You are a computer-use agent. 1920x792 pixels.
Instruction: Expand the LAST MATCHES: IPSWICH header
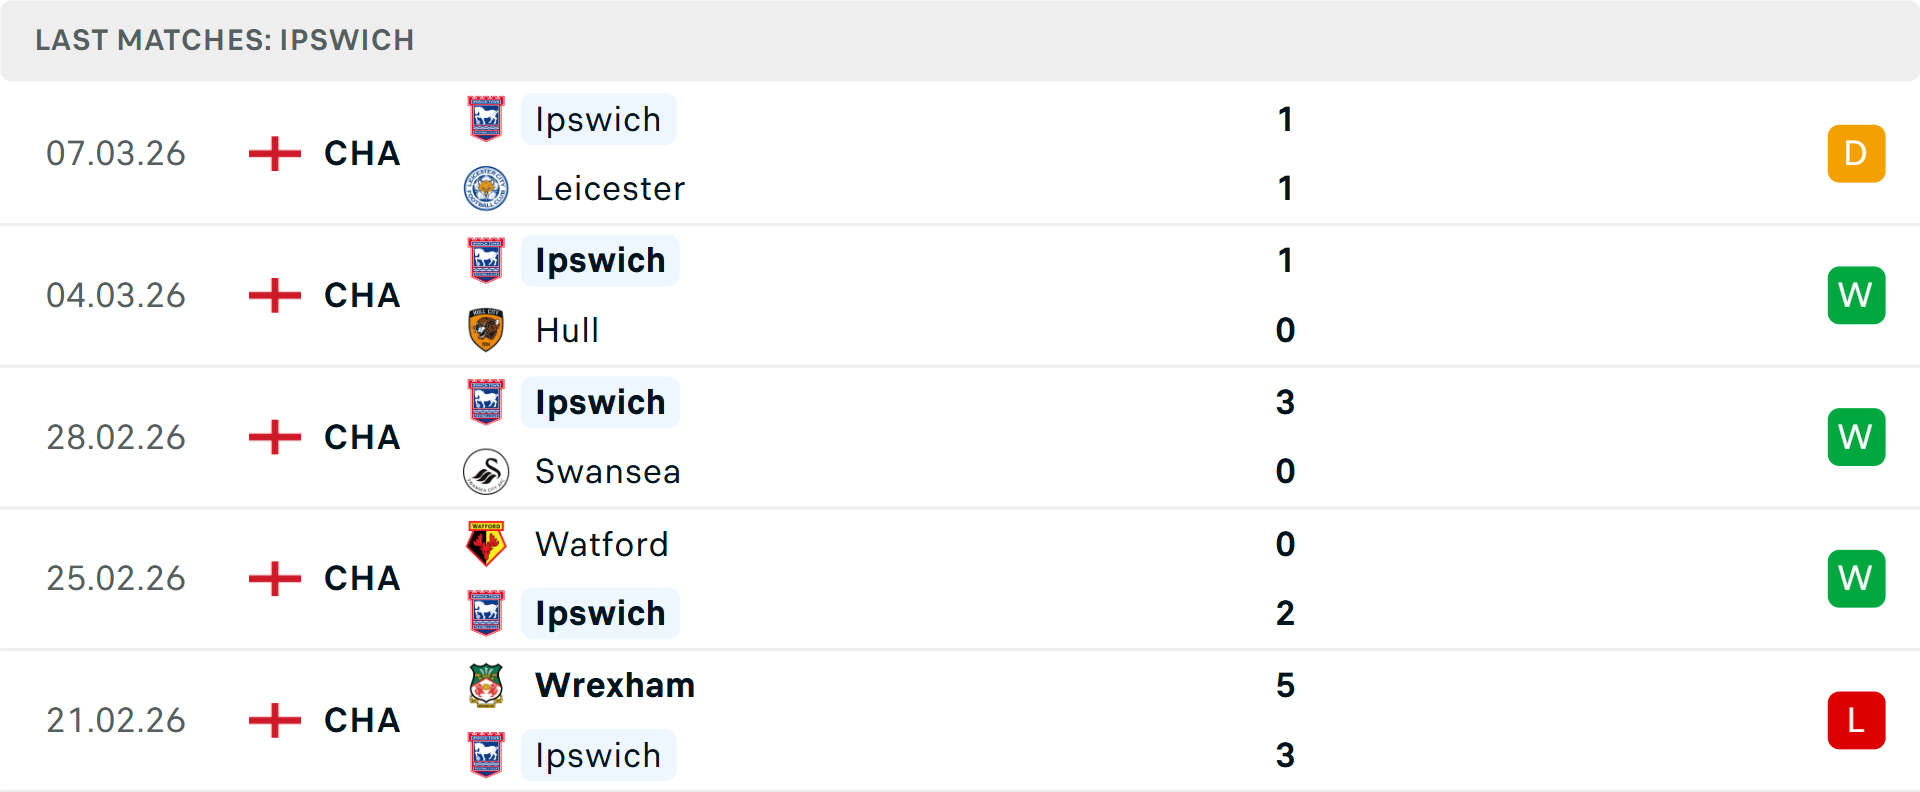coord(225,40)
